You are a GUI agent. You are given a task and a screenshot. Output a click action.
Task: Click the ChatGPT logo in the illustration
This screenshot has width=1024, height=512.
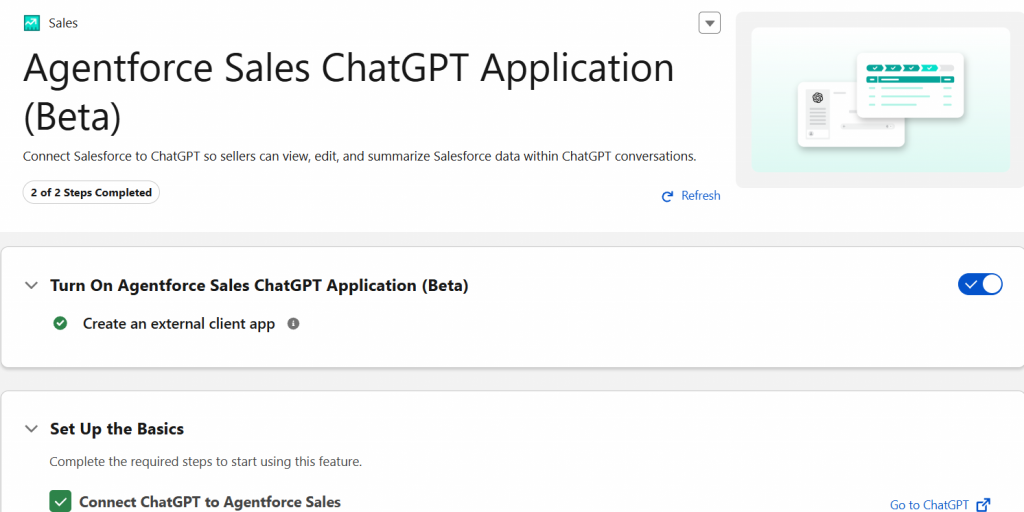pos(817,98)
